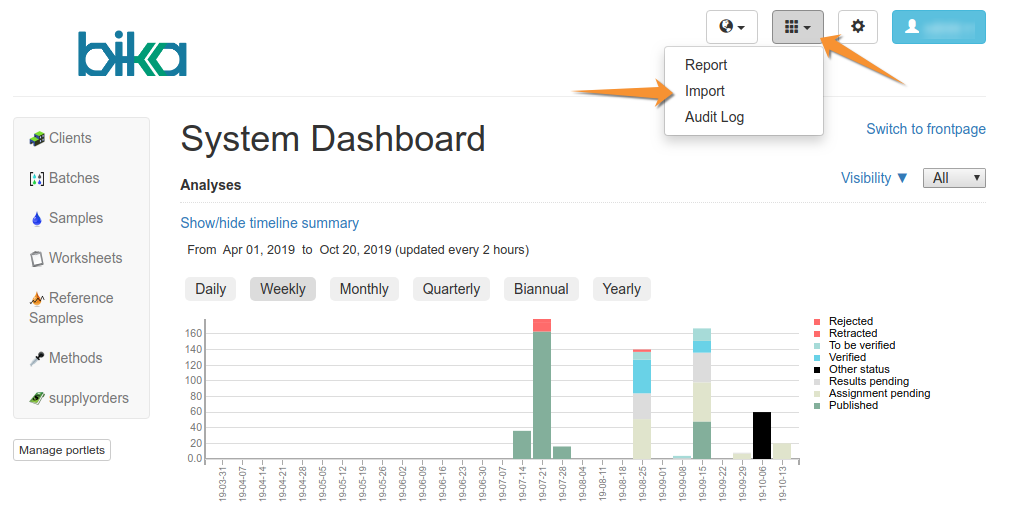Click the Reference Samples icon
1010x529 pixels.
[x=37, y=298]
